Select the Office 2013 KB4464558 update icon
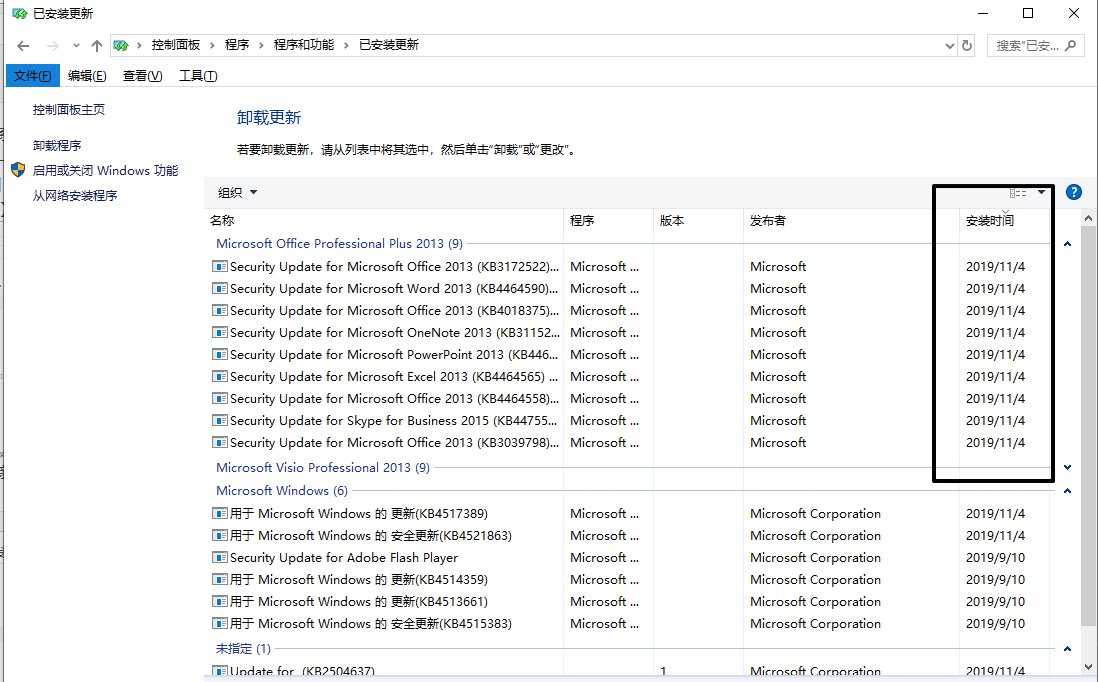The width and height of the screenshot is (1098, 682). 220,398
